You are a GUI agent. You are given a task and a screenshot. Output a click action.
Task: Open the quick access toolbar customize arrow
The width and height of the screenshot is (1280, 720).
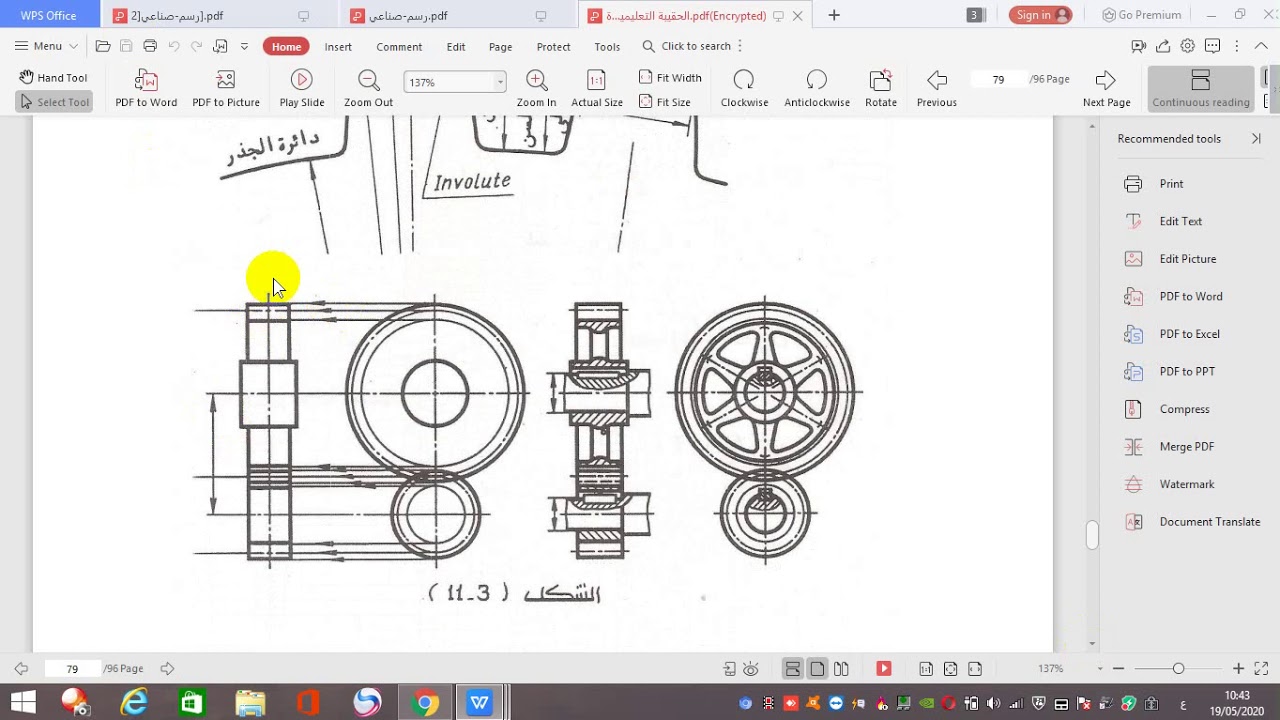coord(244,46)
